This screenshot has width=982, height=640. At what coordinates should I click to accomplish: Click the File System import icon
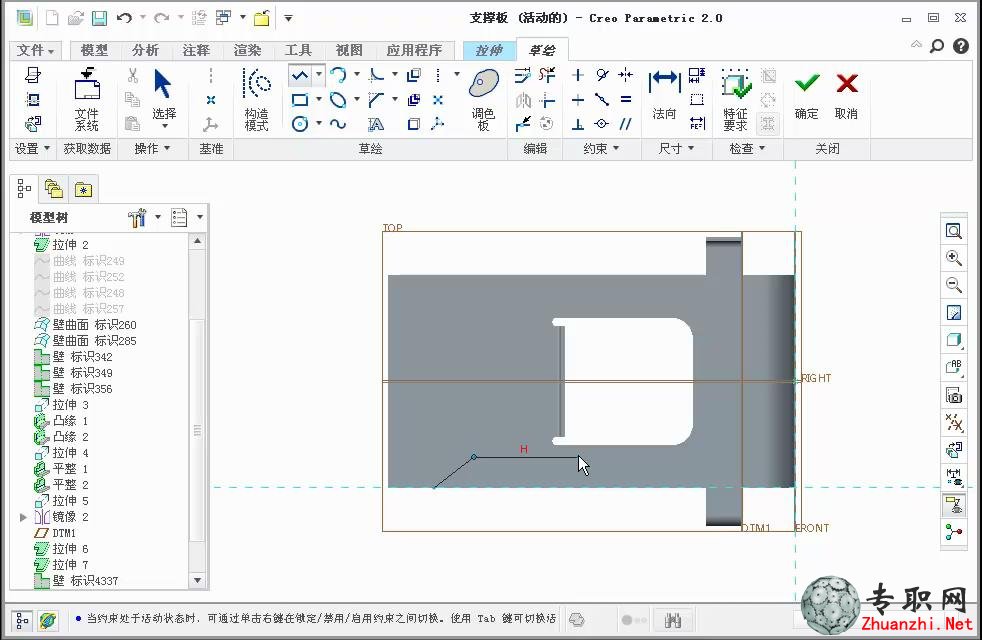point(87,100)
